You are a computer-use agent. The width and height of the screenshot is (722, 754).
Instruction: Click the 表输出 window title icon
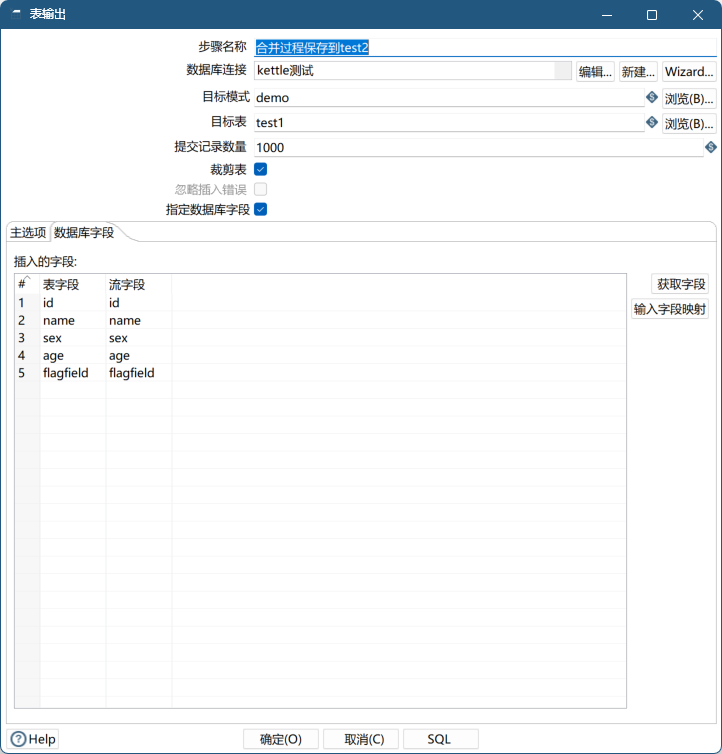(x=16, y=15)
